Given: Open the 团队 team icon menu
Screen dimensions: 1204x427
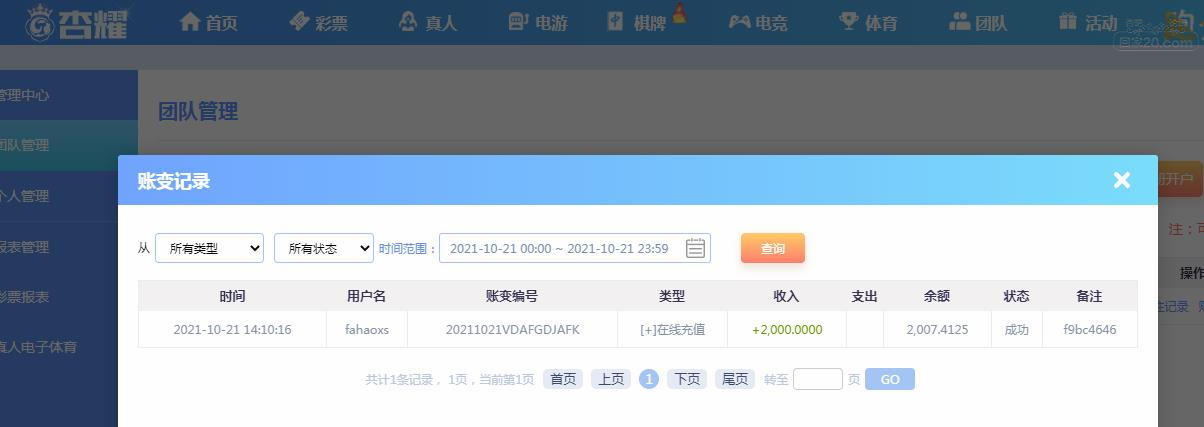Looking at the screenshot, I should (x=959, y=21).
